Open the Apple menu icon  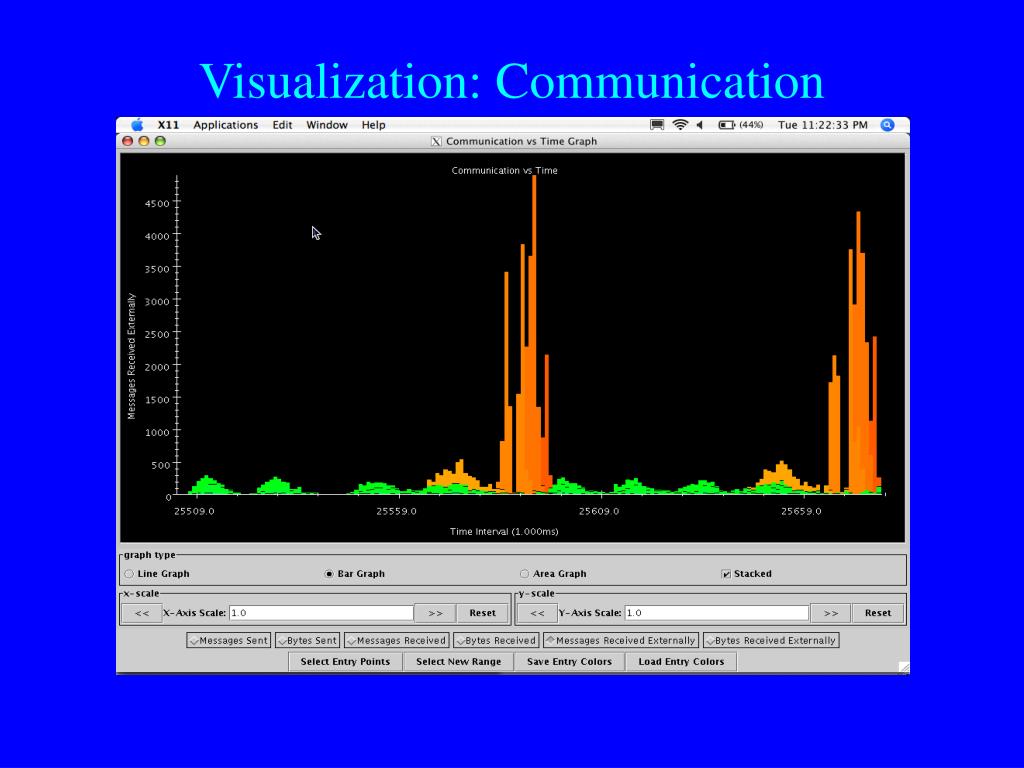137,125
